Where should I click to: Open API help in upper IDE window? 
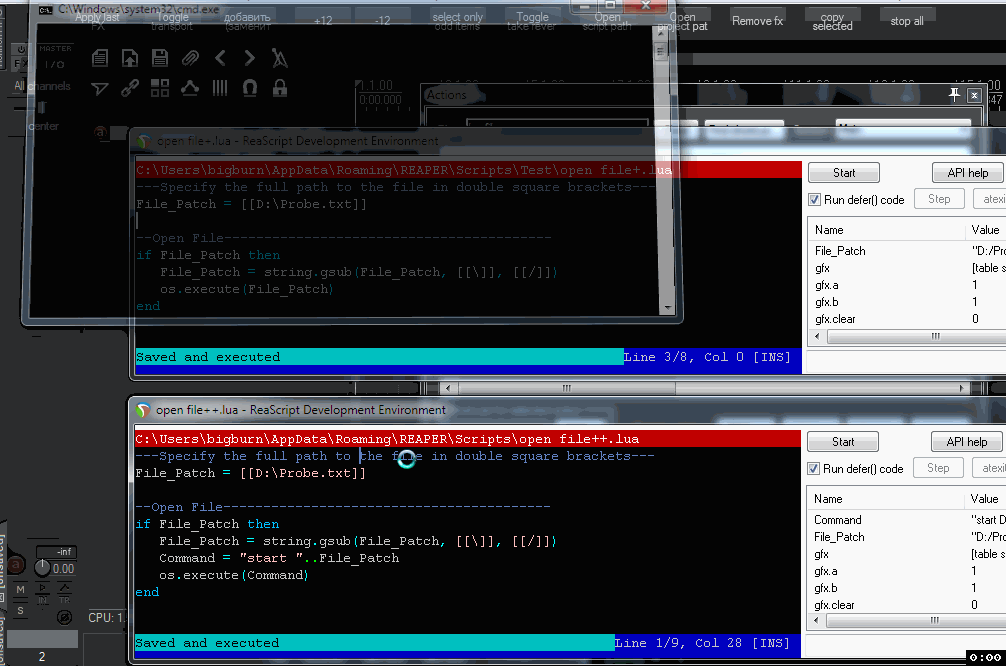pos(968,173)
